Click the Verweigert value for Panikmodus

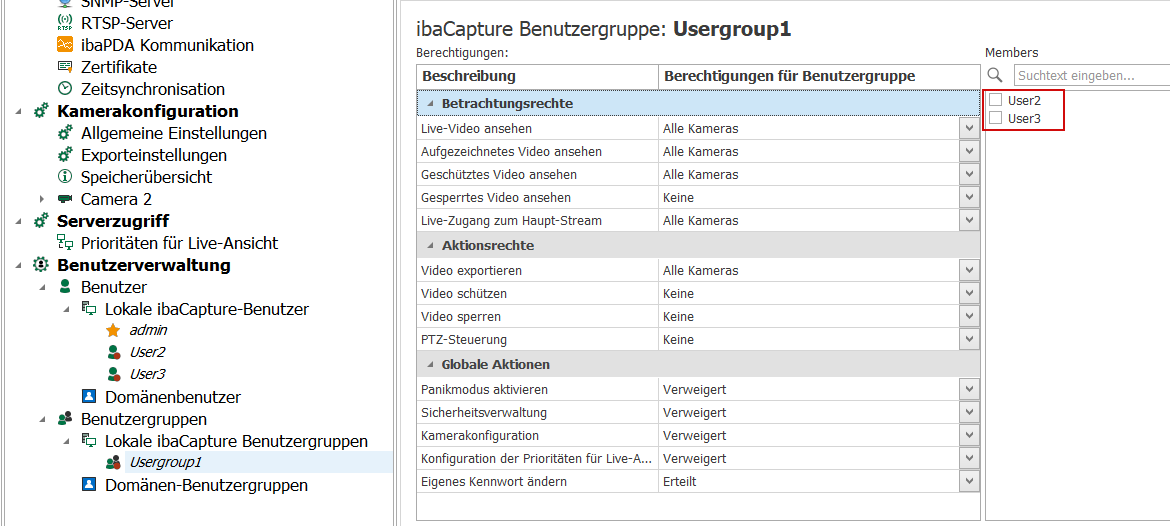point(695,389)
